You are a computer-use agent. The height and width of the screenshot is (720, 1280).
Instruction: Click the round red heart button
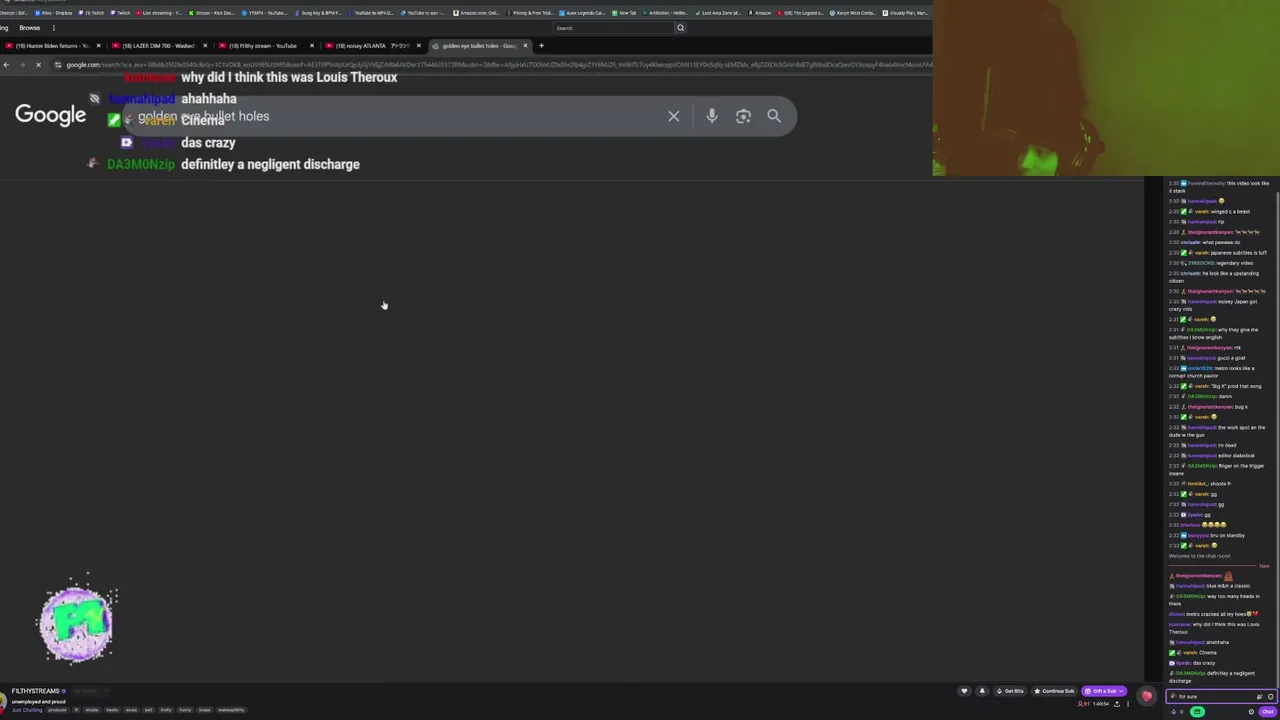(1147, 696)
